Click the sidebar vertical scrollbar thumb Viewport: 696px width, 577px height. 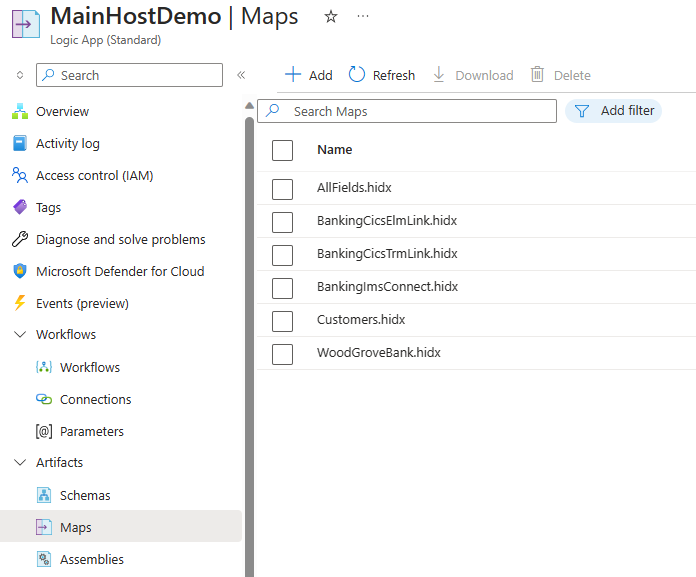tap(249, 346)
